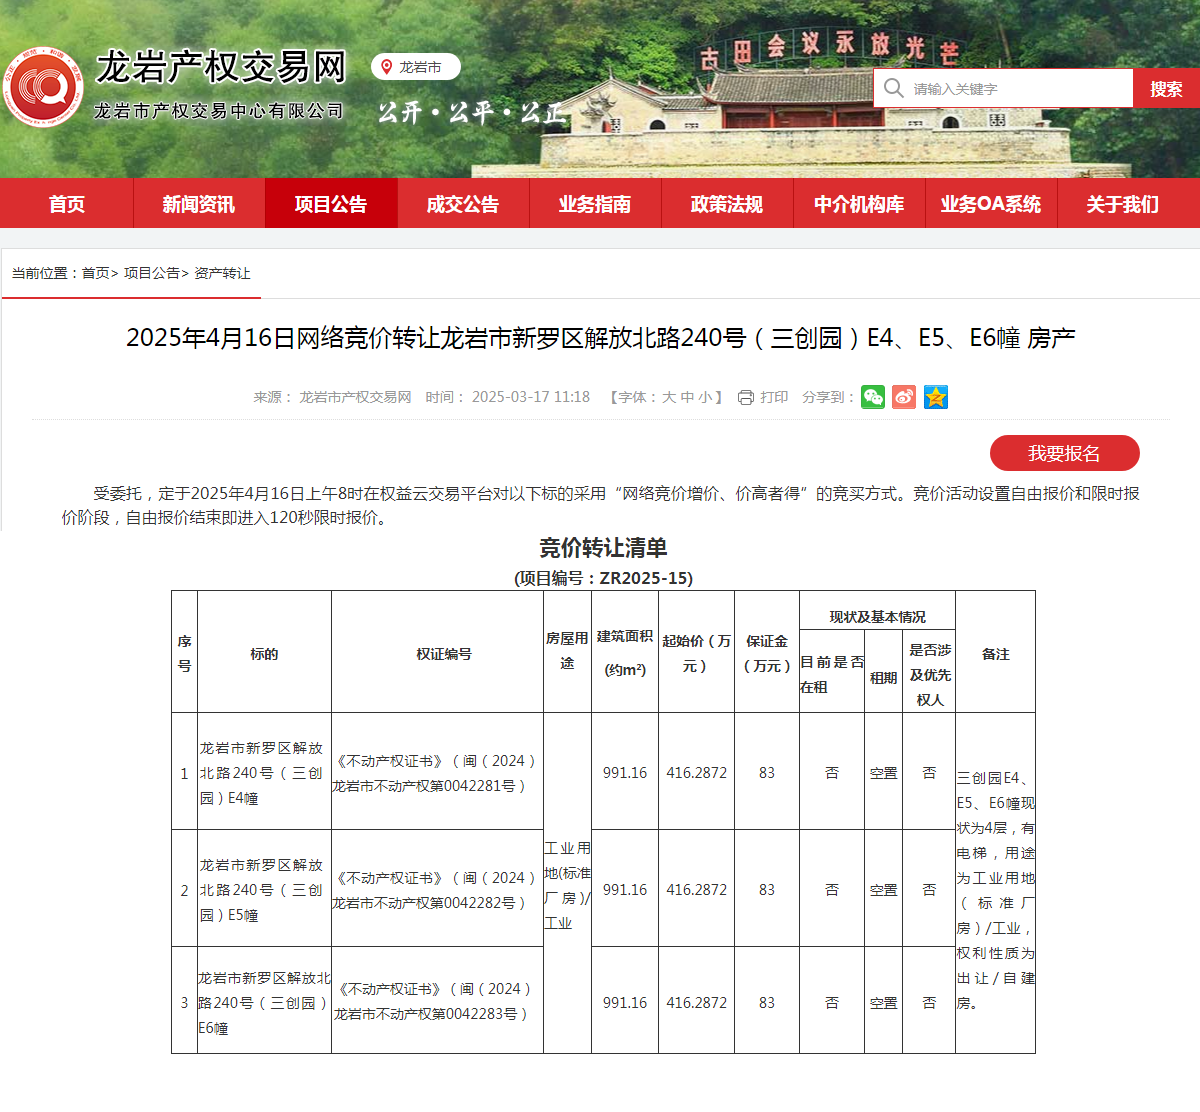Click the search magnifier icon
Screen dimensions: 1200x1112
coord(893,88)
